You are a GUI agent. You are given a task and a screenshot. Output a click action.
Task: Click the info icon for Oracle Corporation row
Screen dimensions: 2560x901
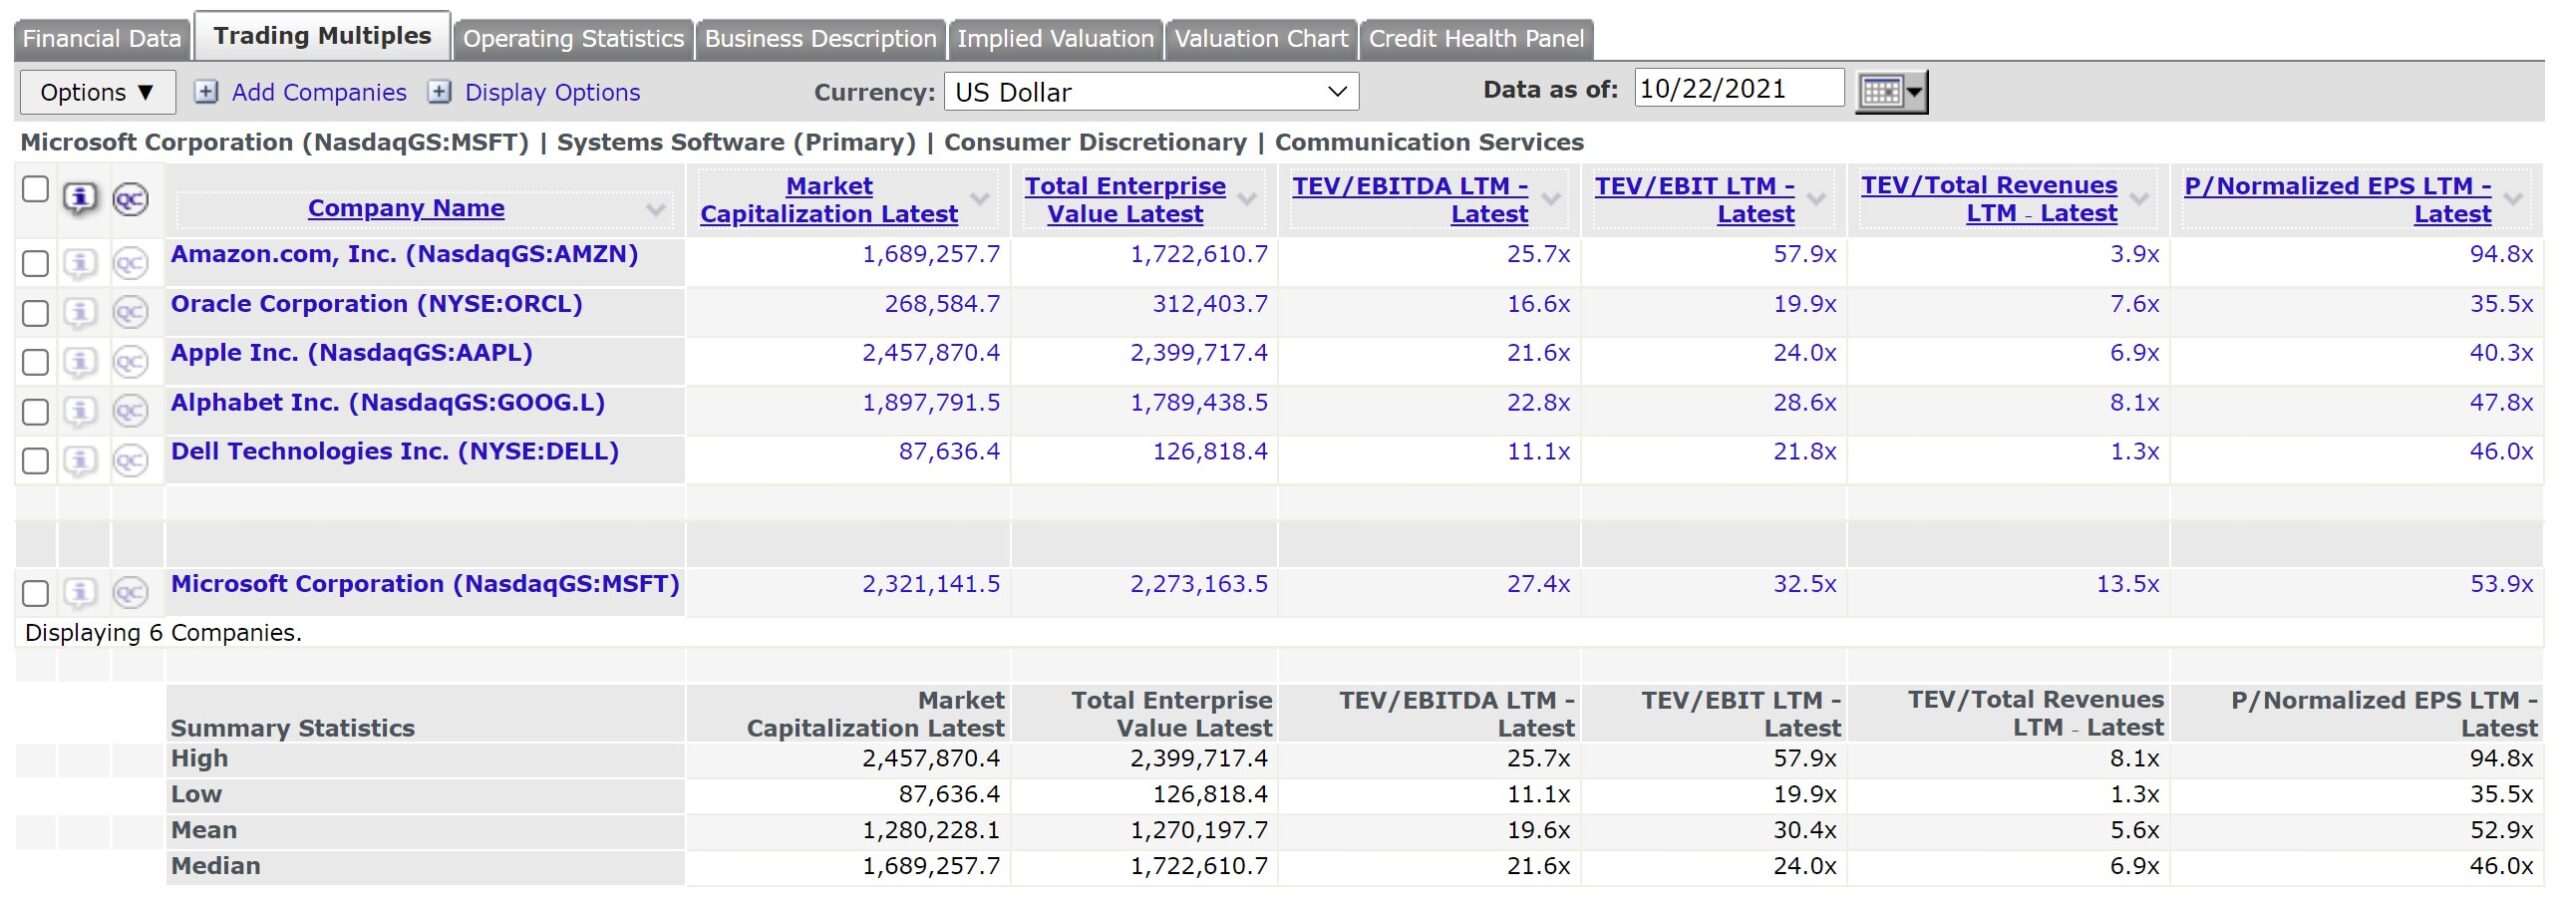point(81,313)
